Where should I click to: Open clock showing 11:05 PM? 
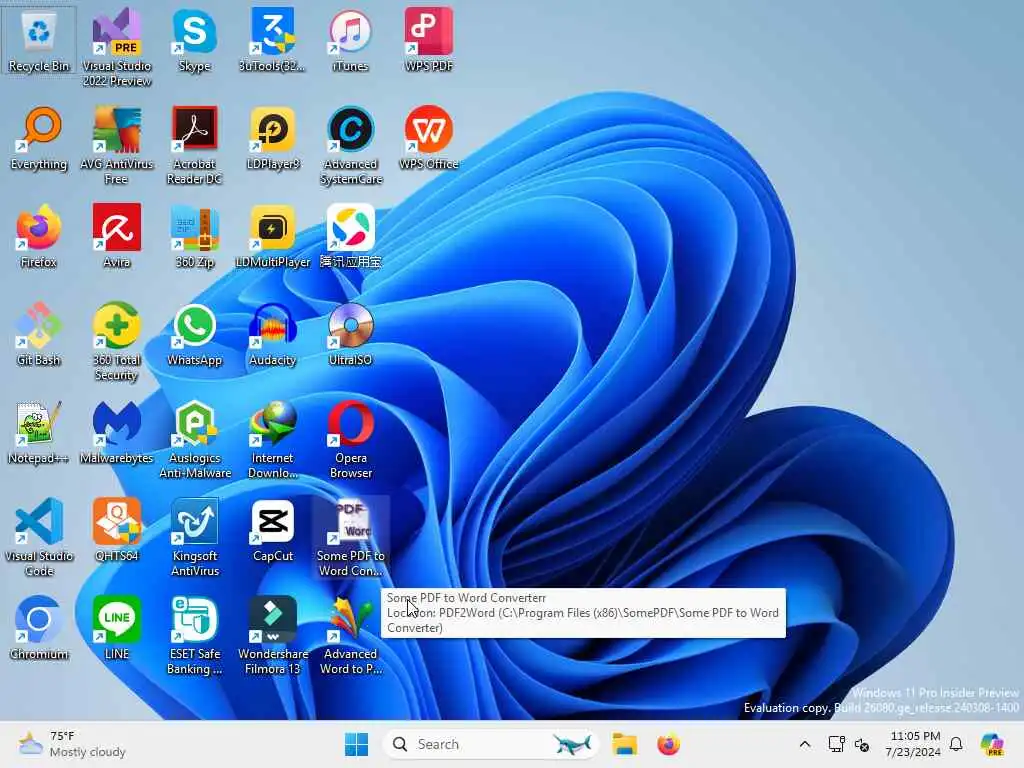913,744
